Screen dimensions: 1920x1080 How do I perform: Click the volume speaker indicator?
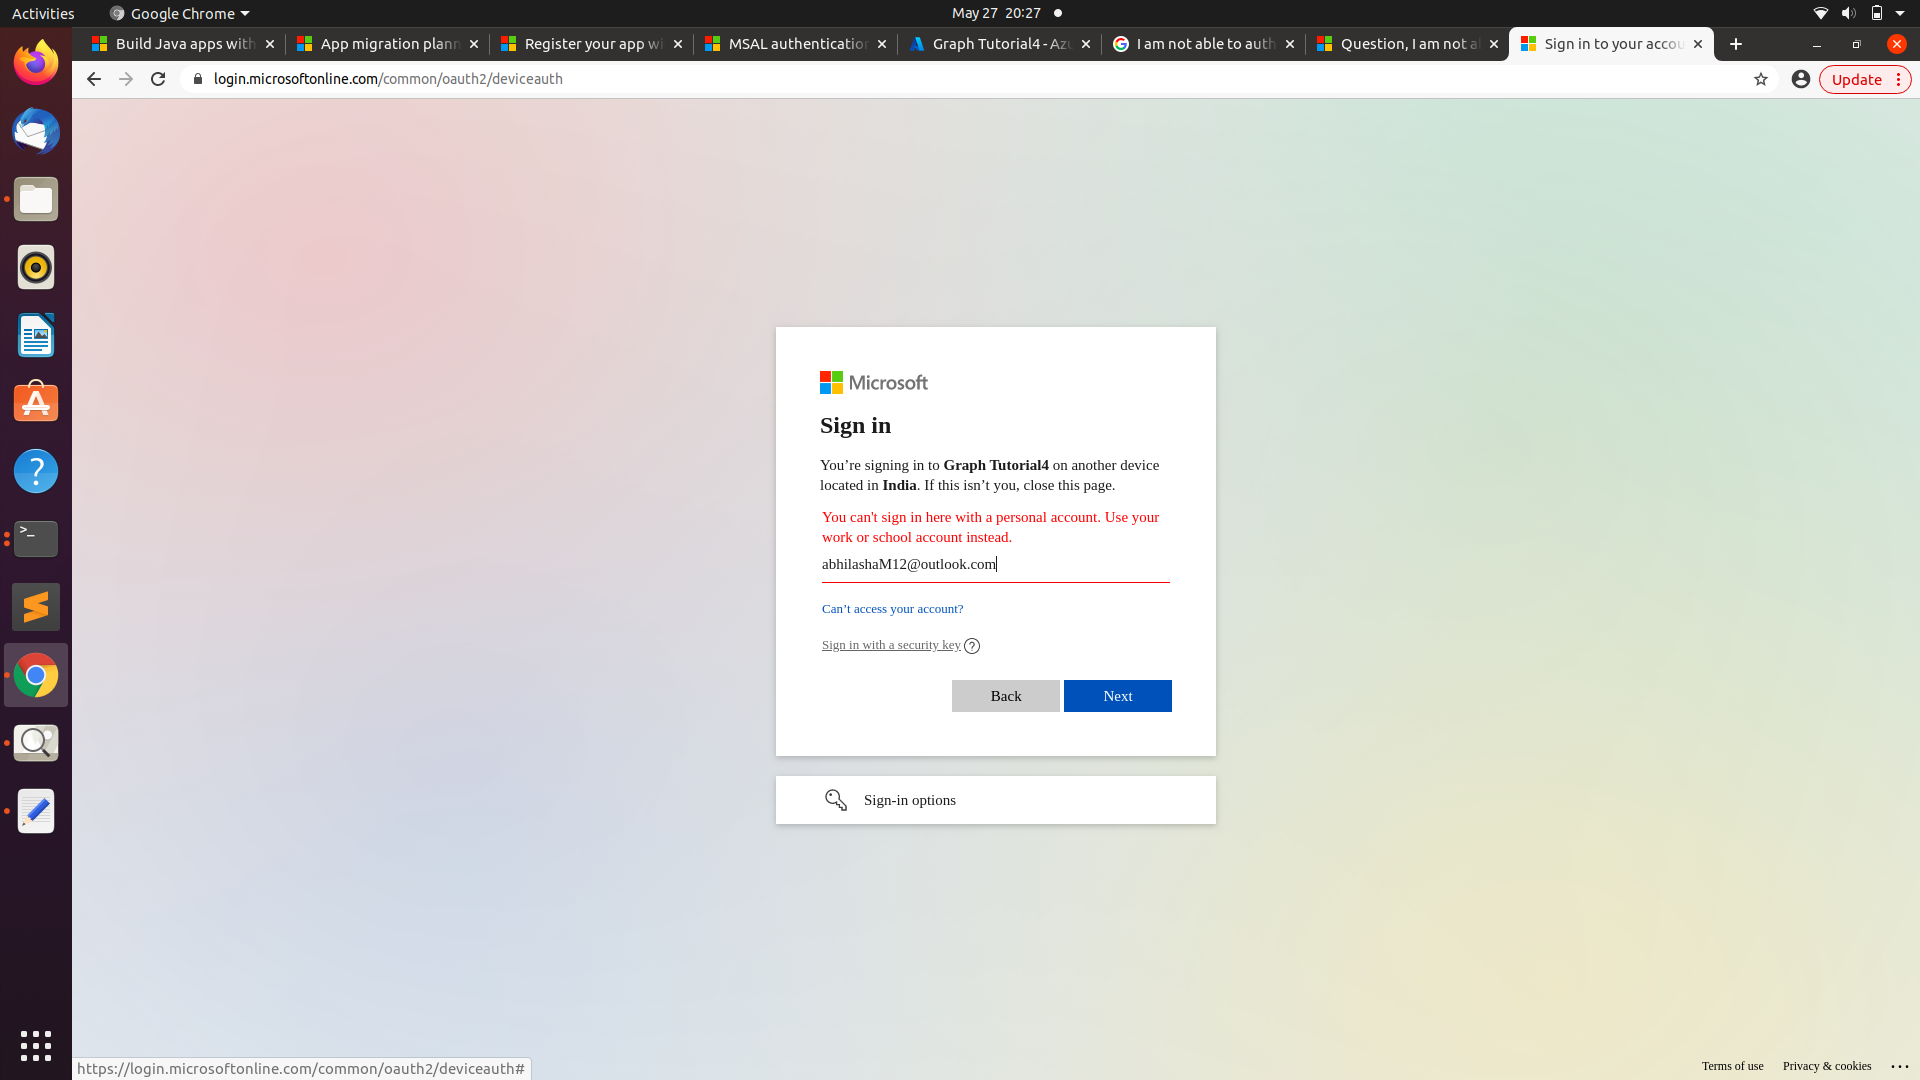pyautogui.click(x=1848, y=13)
